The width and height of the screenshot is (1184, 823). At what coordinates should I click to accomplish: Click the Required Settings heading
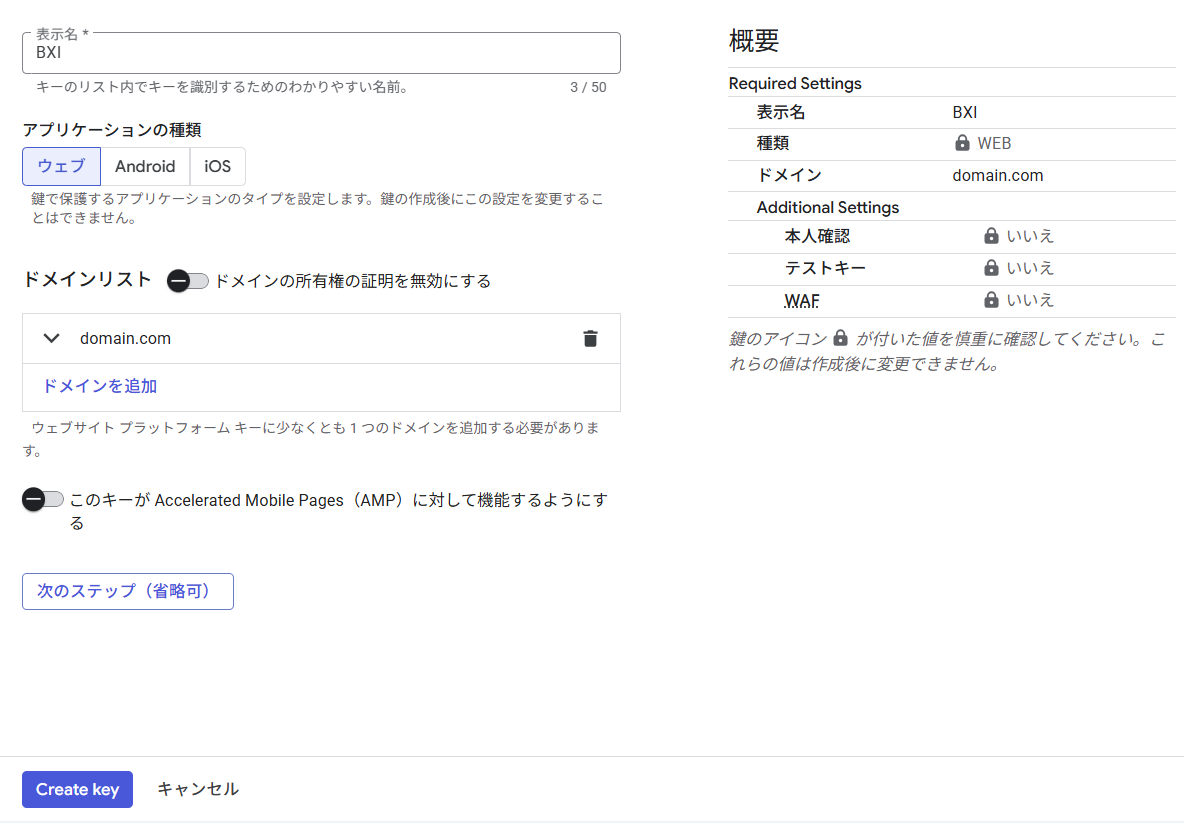795,84
